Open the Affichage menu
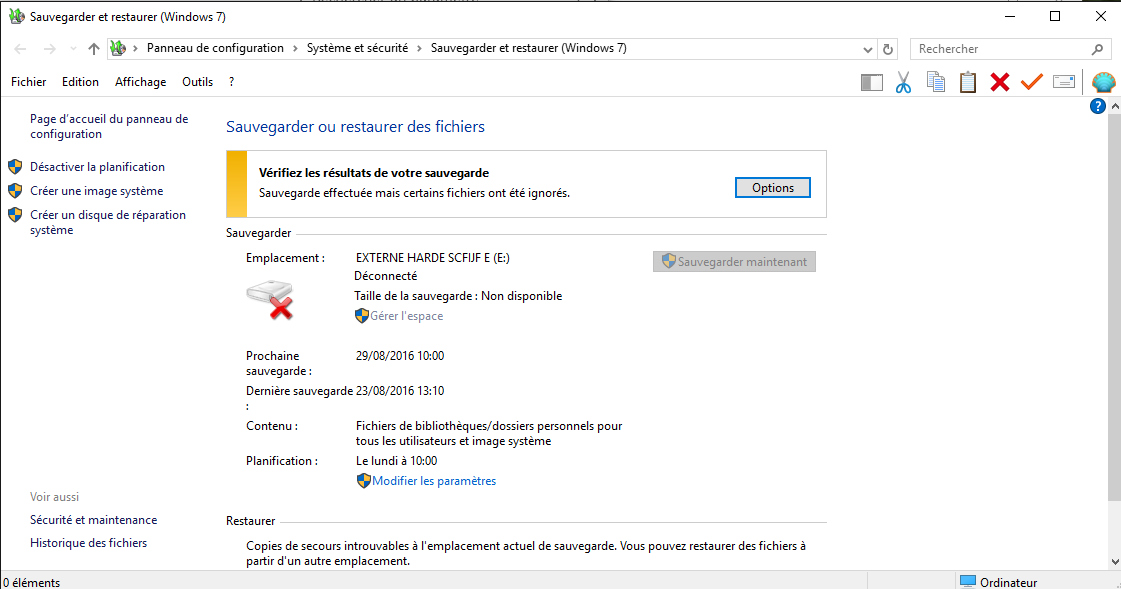 coord(141,82)
